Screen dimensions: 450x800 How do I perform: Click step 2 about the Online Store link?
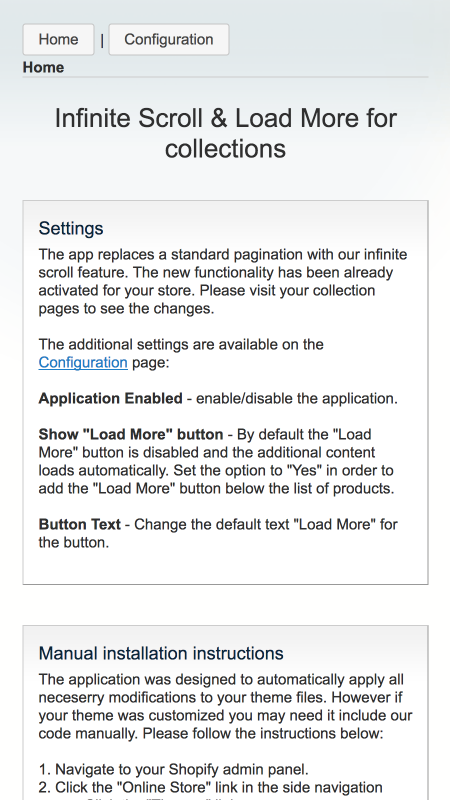211,787
